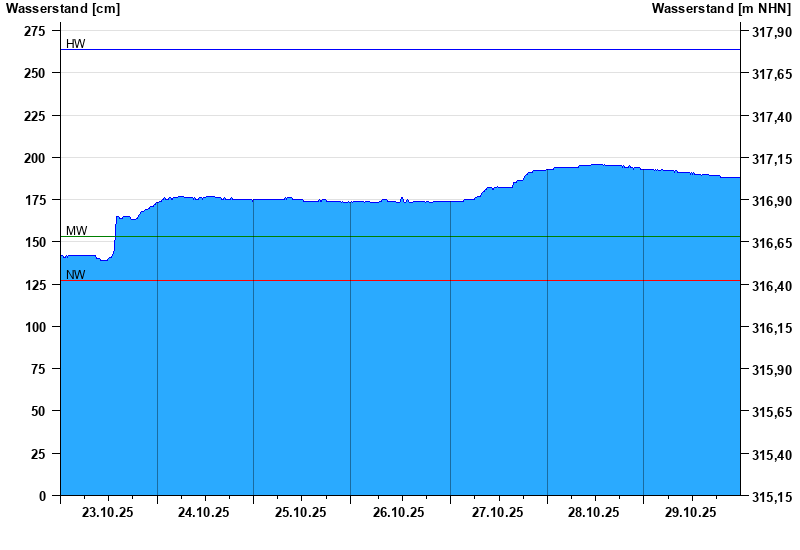The height and width of the screenshot is (550, 800).
Task: Click the green MW threshold line
Action: click(400, 236)
